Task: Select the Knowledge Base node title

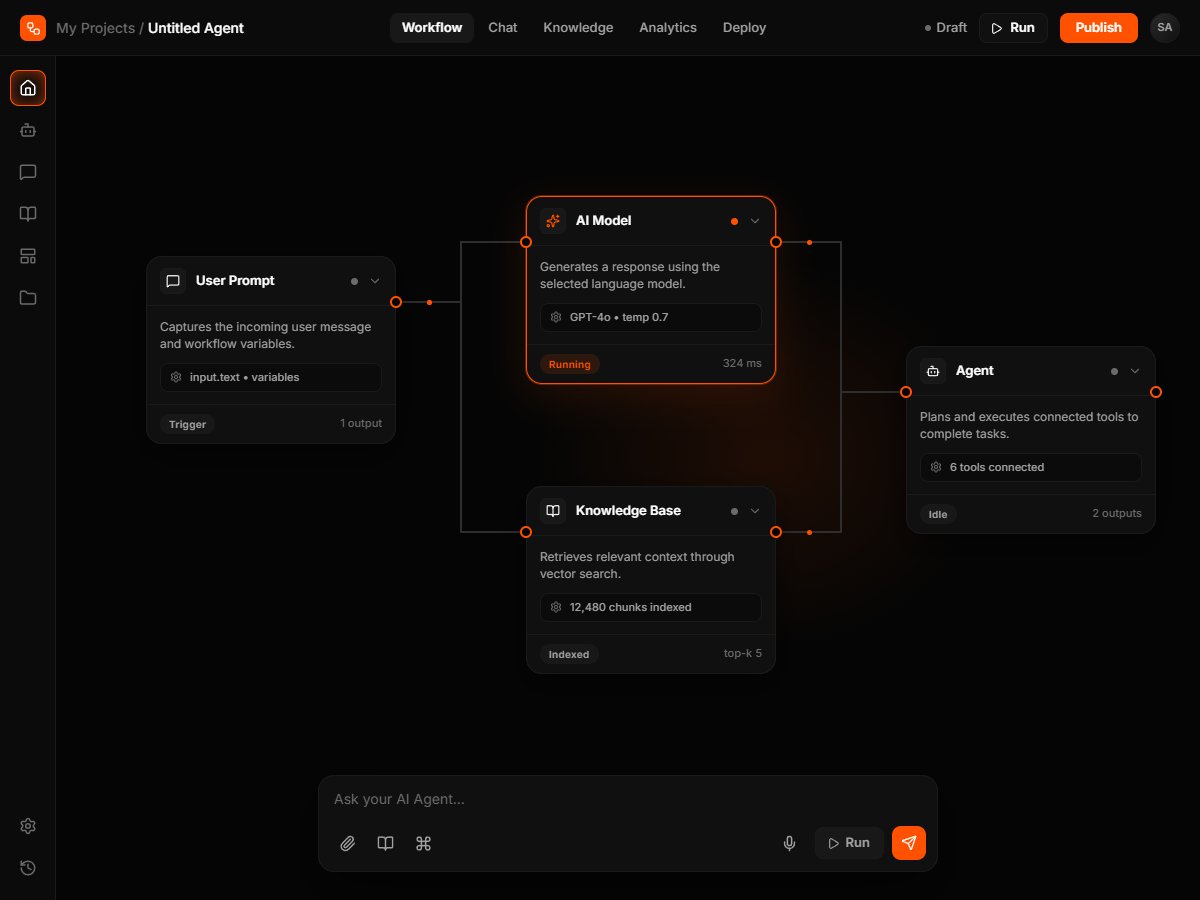Action: 628,511
